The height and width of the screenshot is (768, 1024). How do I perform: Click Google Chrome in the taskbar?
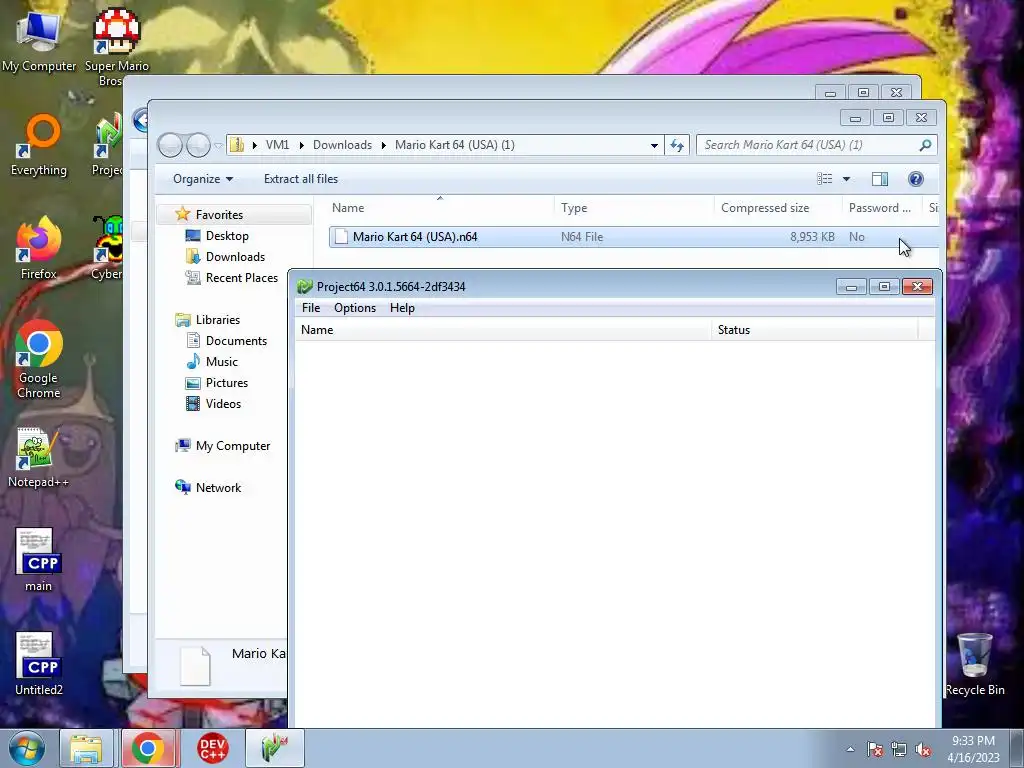click(x=148, y=748)
